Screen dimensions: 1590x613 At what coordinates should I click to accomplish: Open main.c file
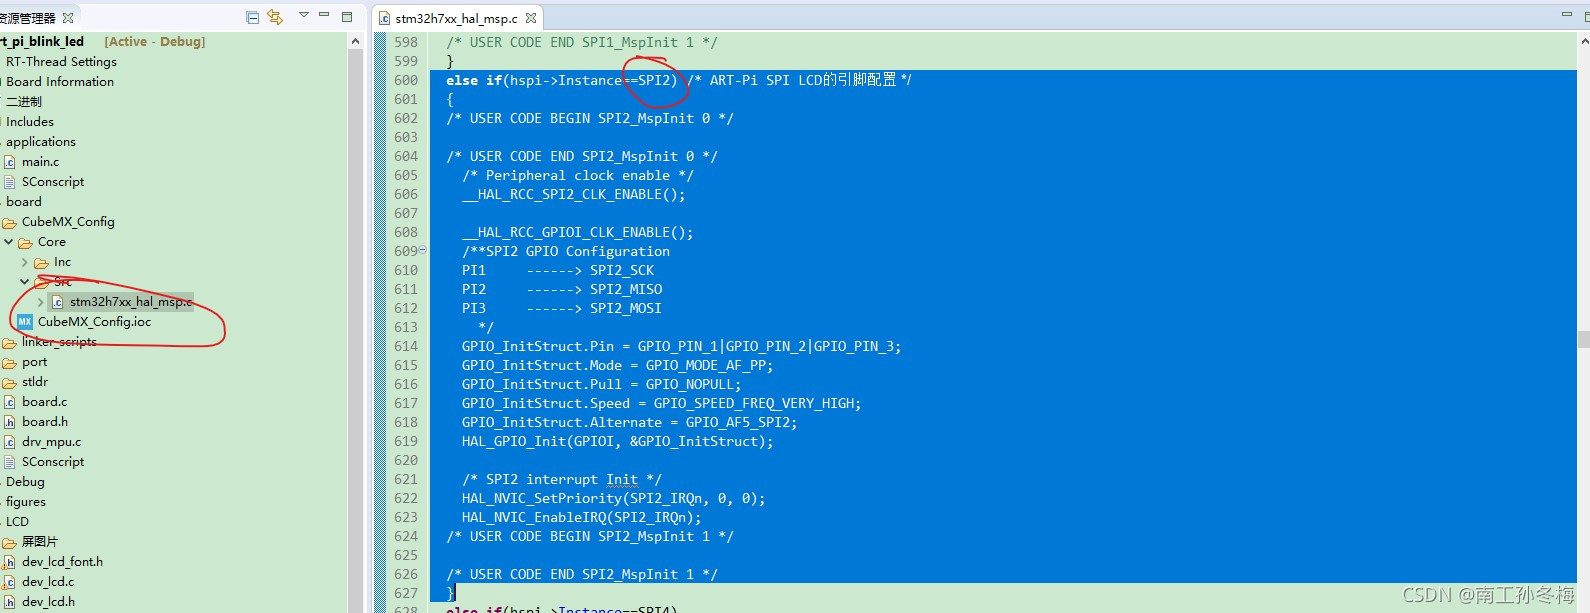(40, 161)
